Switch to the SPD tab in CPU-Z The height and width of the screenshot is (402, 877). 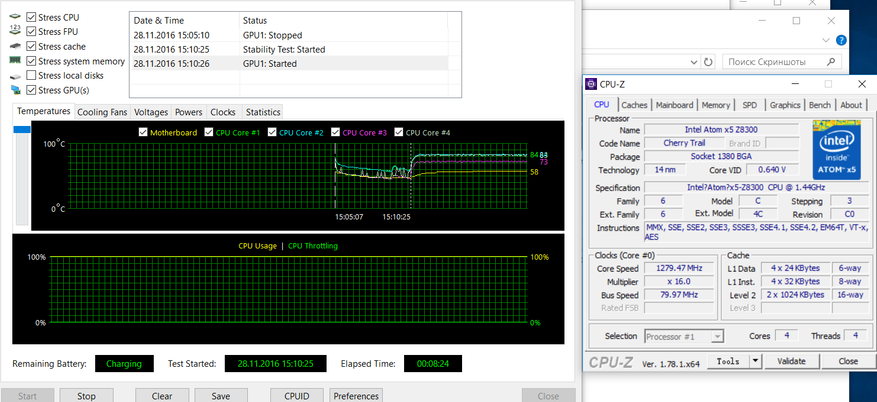click(749, 105)
